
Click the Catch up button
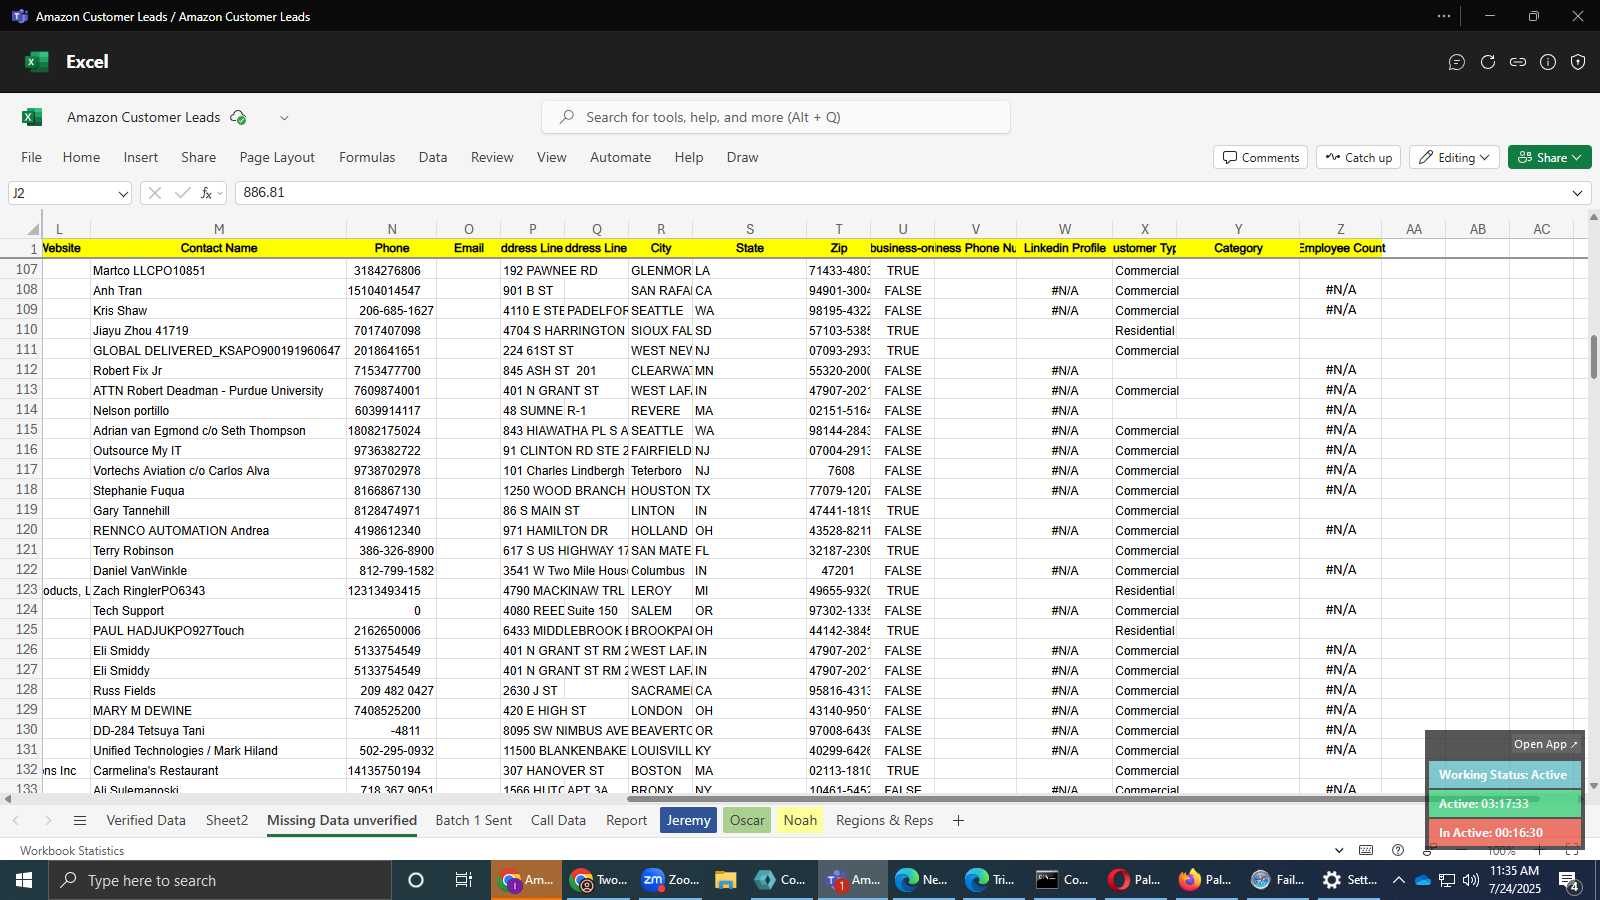pyautogui.click(x=1358, y=158)
